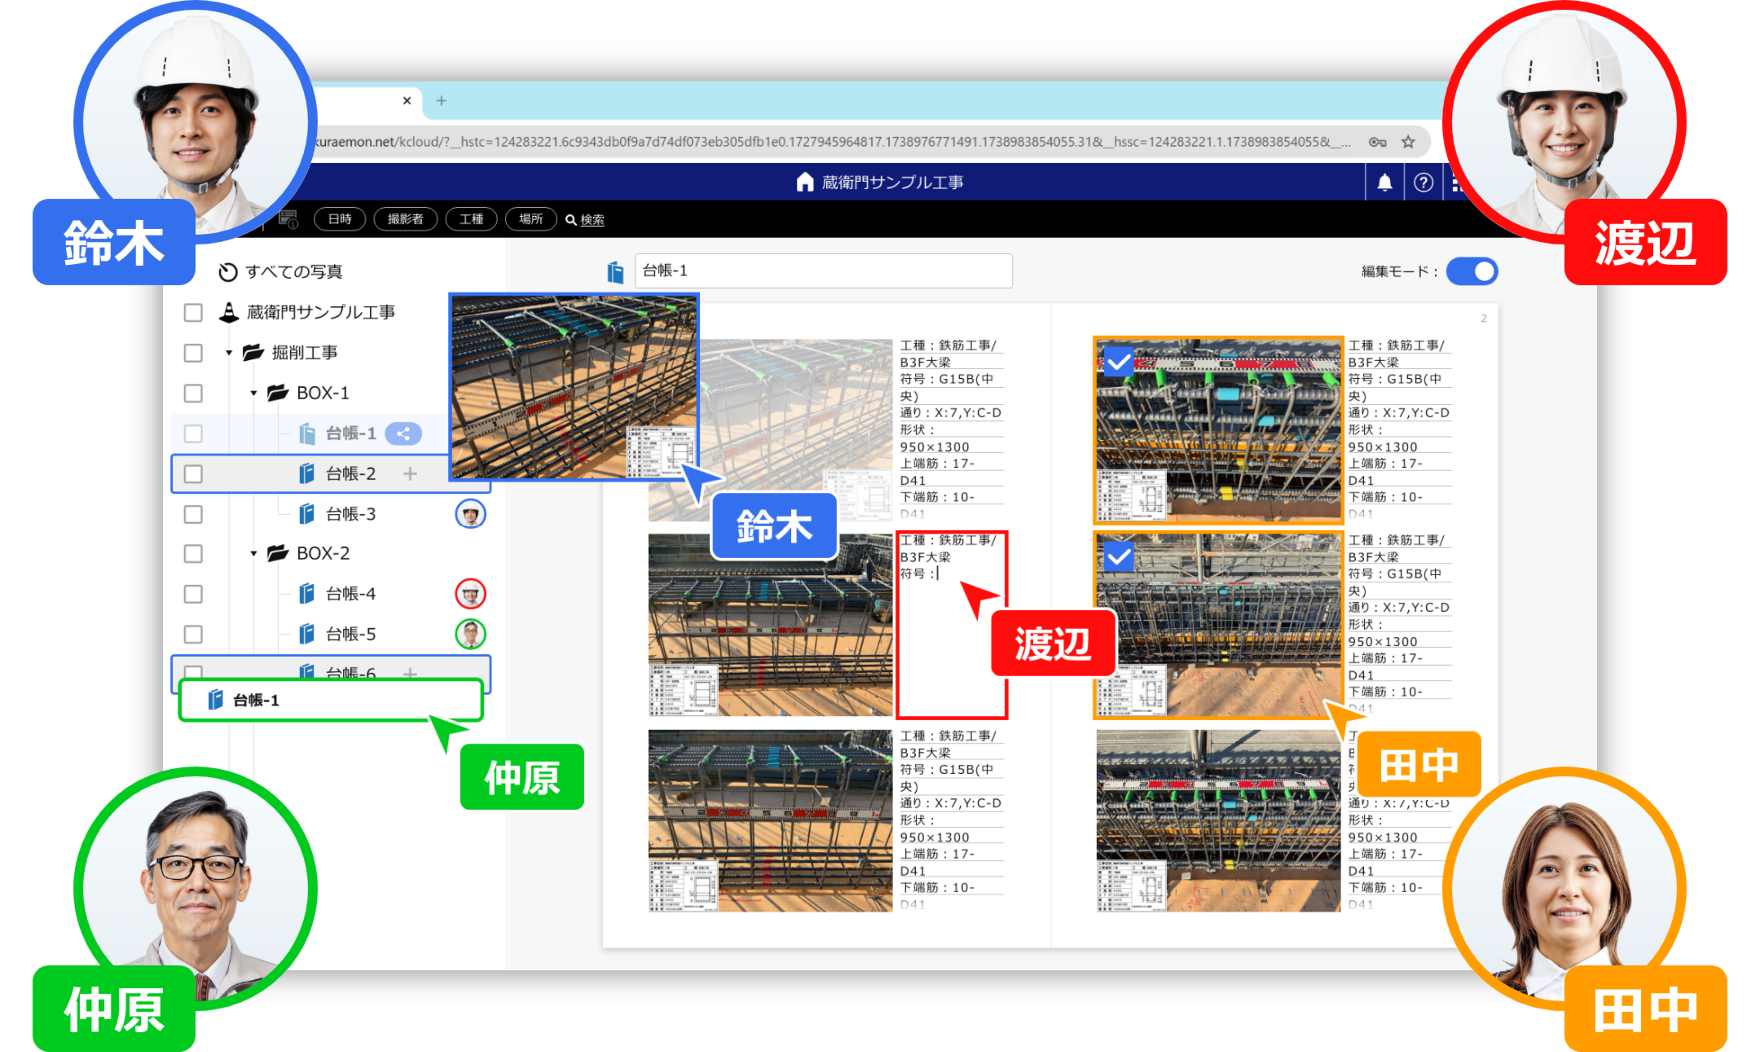Click the caption text of top-right photo
The image size is (1760, 1052).
click(1398, 429)
